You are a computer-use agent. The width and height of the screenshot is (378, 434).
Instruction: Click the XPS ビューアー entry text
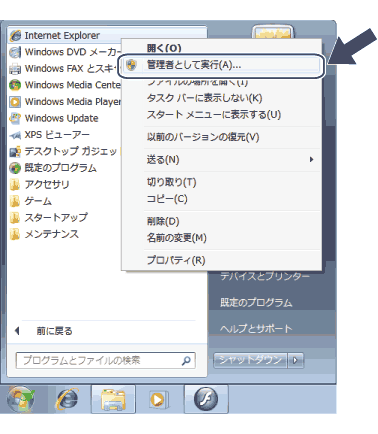coord(57,135)
